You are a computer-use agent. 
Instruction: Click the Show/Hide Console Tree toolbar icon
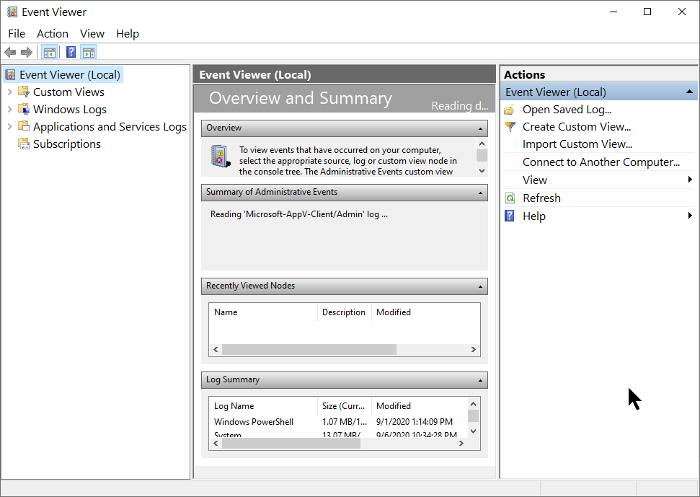[x=49, y=52]
